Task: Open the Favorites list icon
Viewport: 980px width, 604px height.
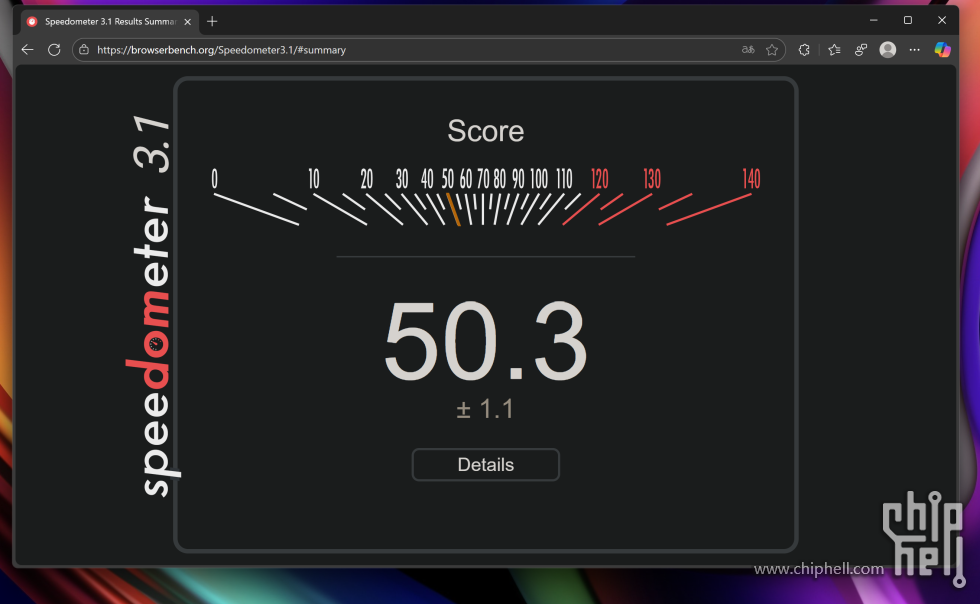Action: click(x=834, y=49)
